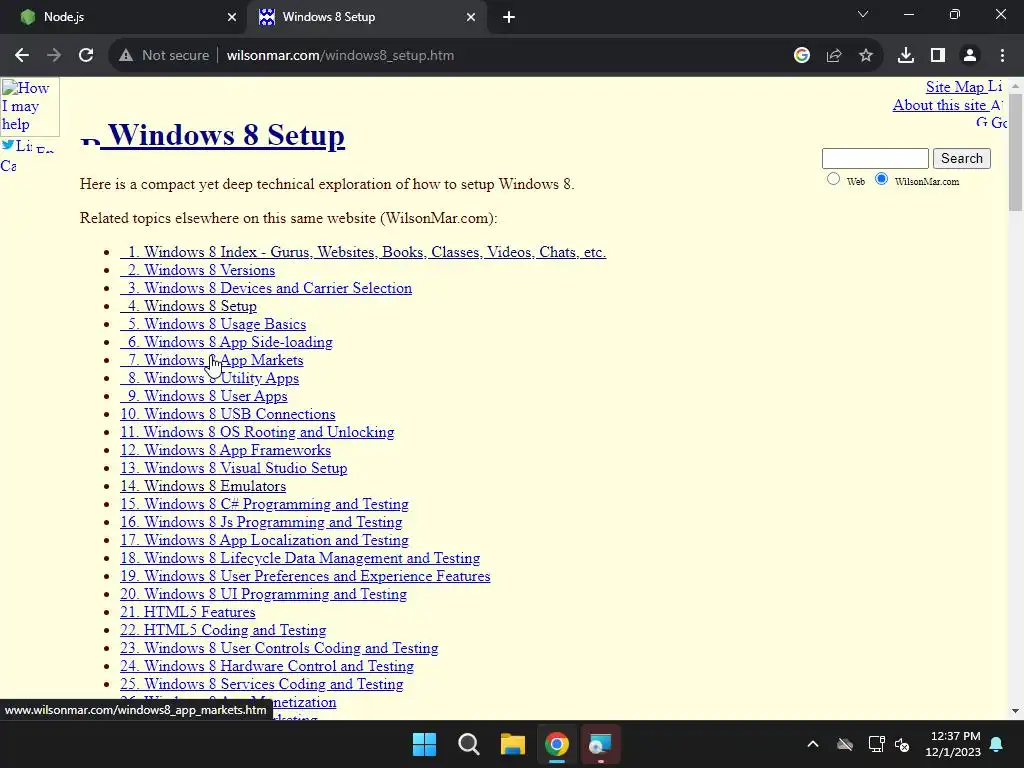Close the Windows 8 Setup tab
The width and height of the screenshot is (1024, 768).
coord(471,17)
